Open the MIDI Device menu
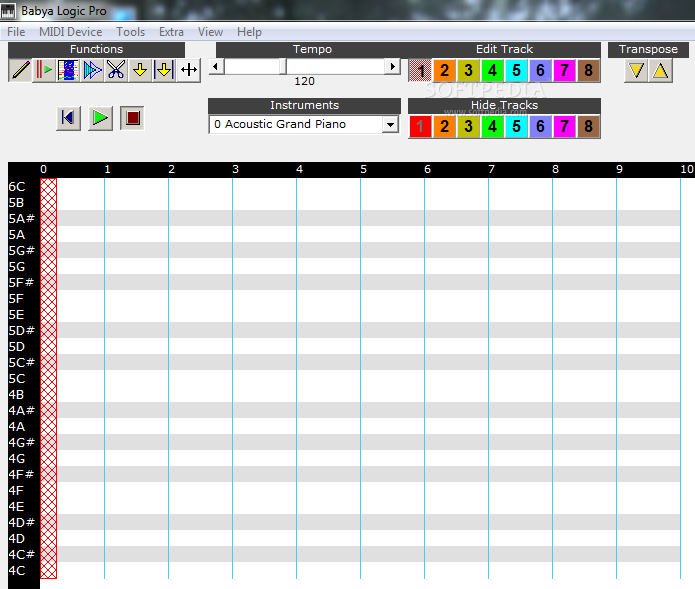This screenshot has width=695, height=589. (70, 32)
